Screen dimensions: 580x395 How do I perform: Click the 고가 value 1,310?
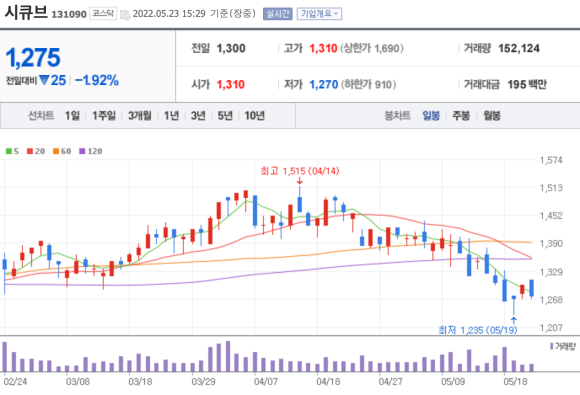click(323, 48)
